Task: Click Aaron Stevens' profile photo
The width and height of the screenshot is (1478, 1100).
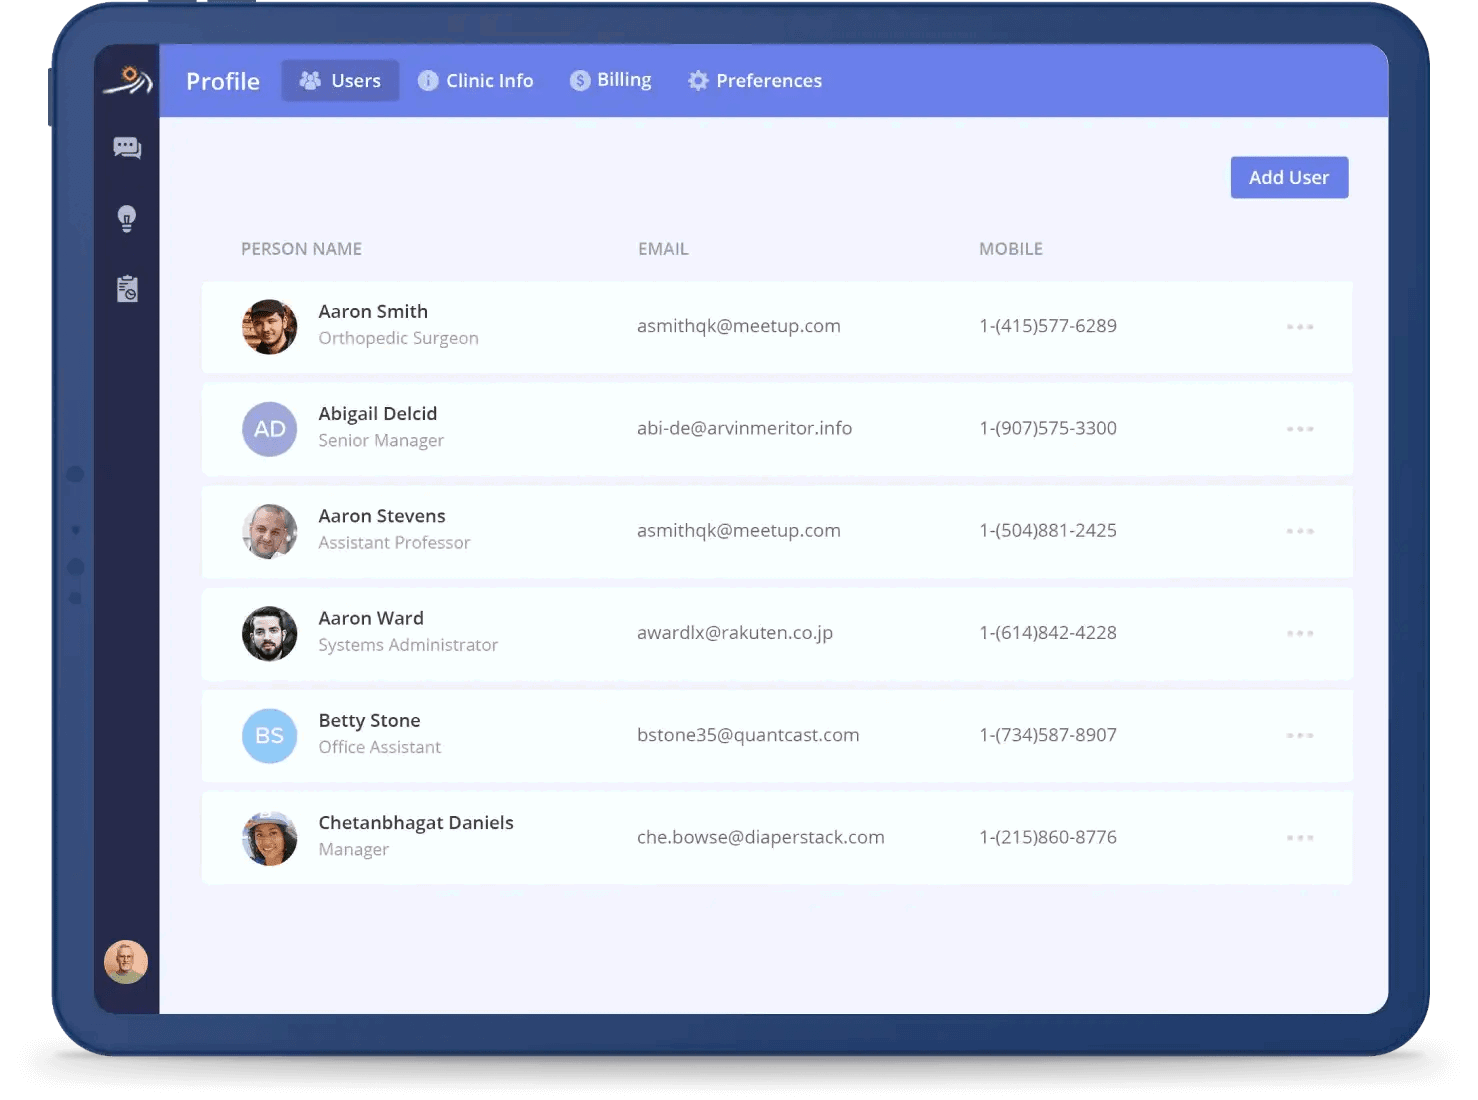Action: [x=270, y=531]
